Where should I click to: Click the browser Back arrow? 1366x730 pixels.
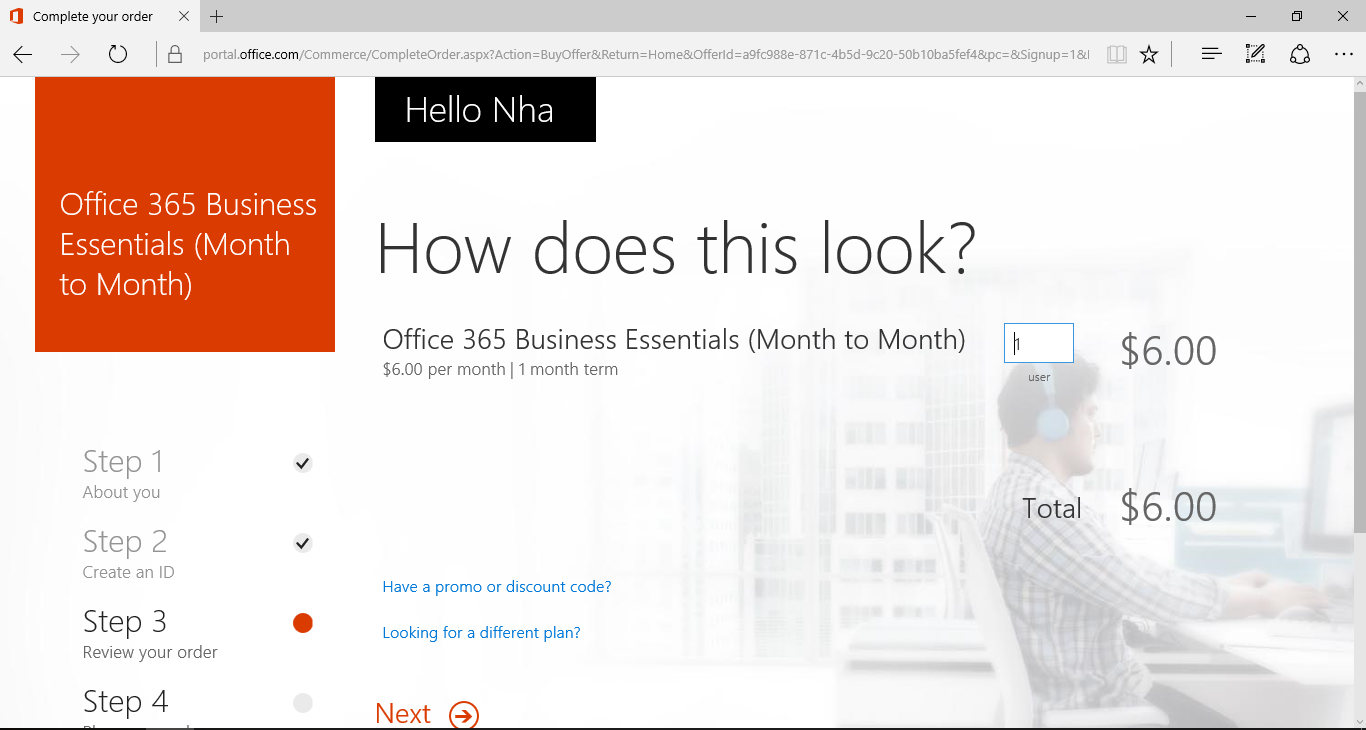pos(23,55)
